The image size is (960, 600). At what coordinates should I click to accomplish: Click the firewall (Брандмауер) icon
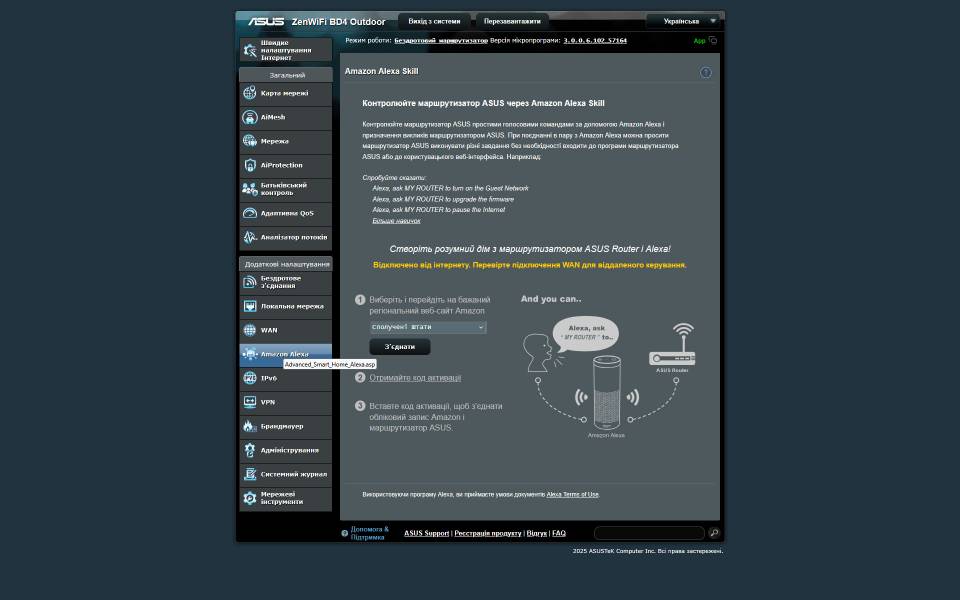250,426
